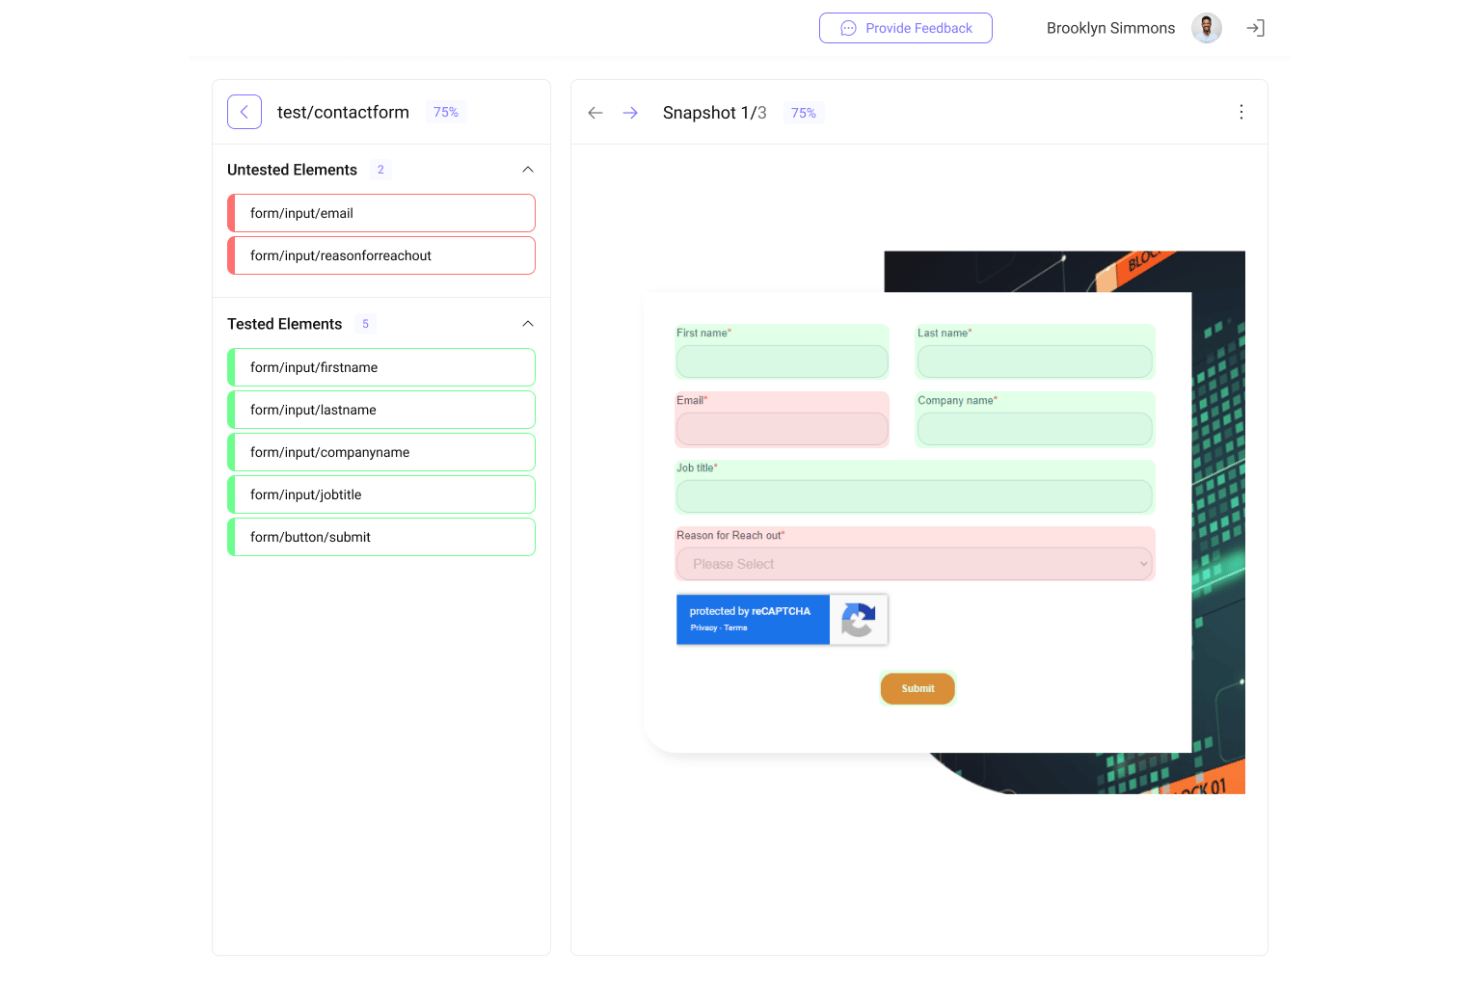Click the Tested Elements count badge 5
The width and height of the screenshot is (1480, 987).
pos(365,324)
